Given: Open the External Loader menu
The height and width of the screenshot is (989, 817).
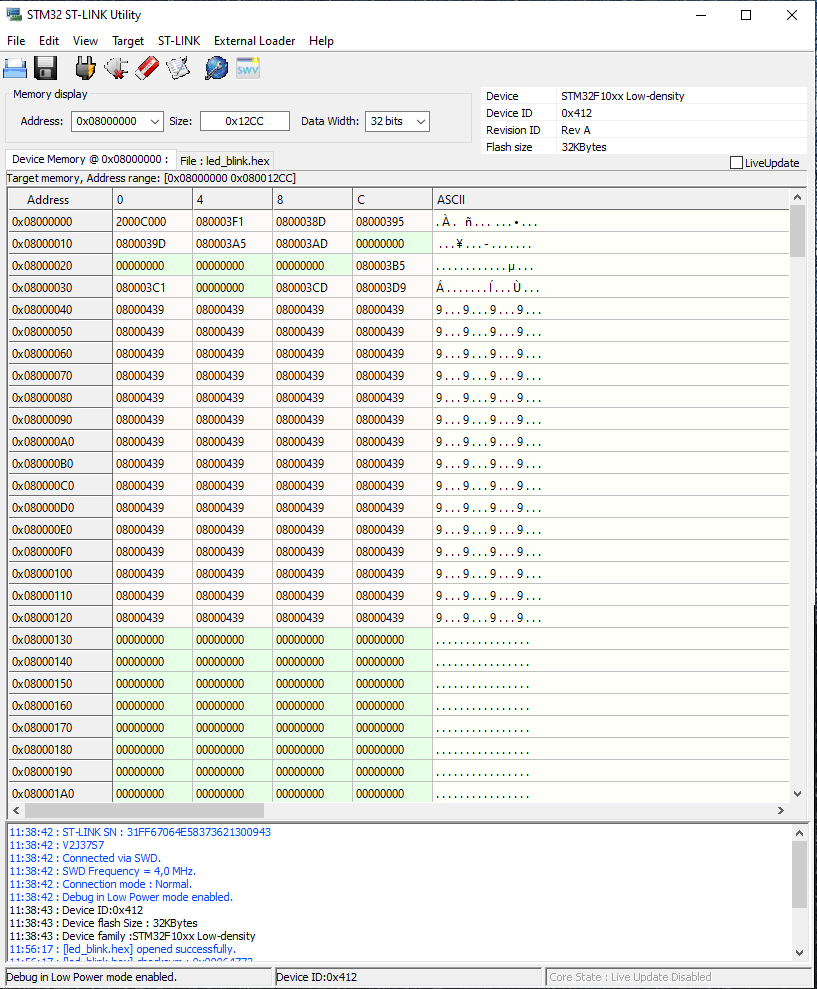Looking at the screenshot, I should 254,41.
